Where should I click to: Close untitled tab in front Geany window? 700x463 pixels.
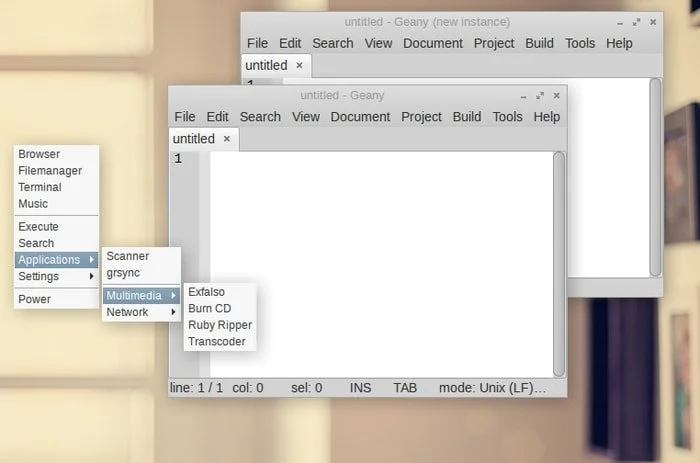pyautogui.click(x=227, y=139)
